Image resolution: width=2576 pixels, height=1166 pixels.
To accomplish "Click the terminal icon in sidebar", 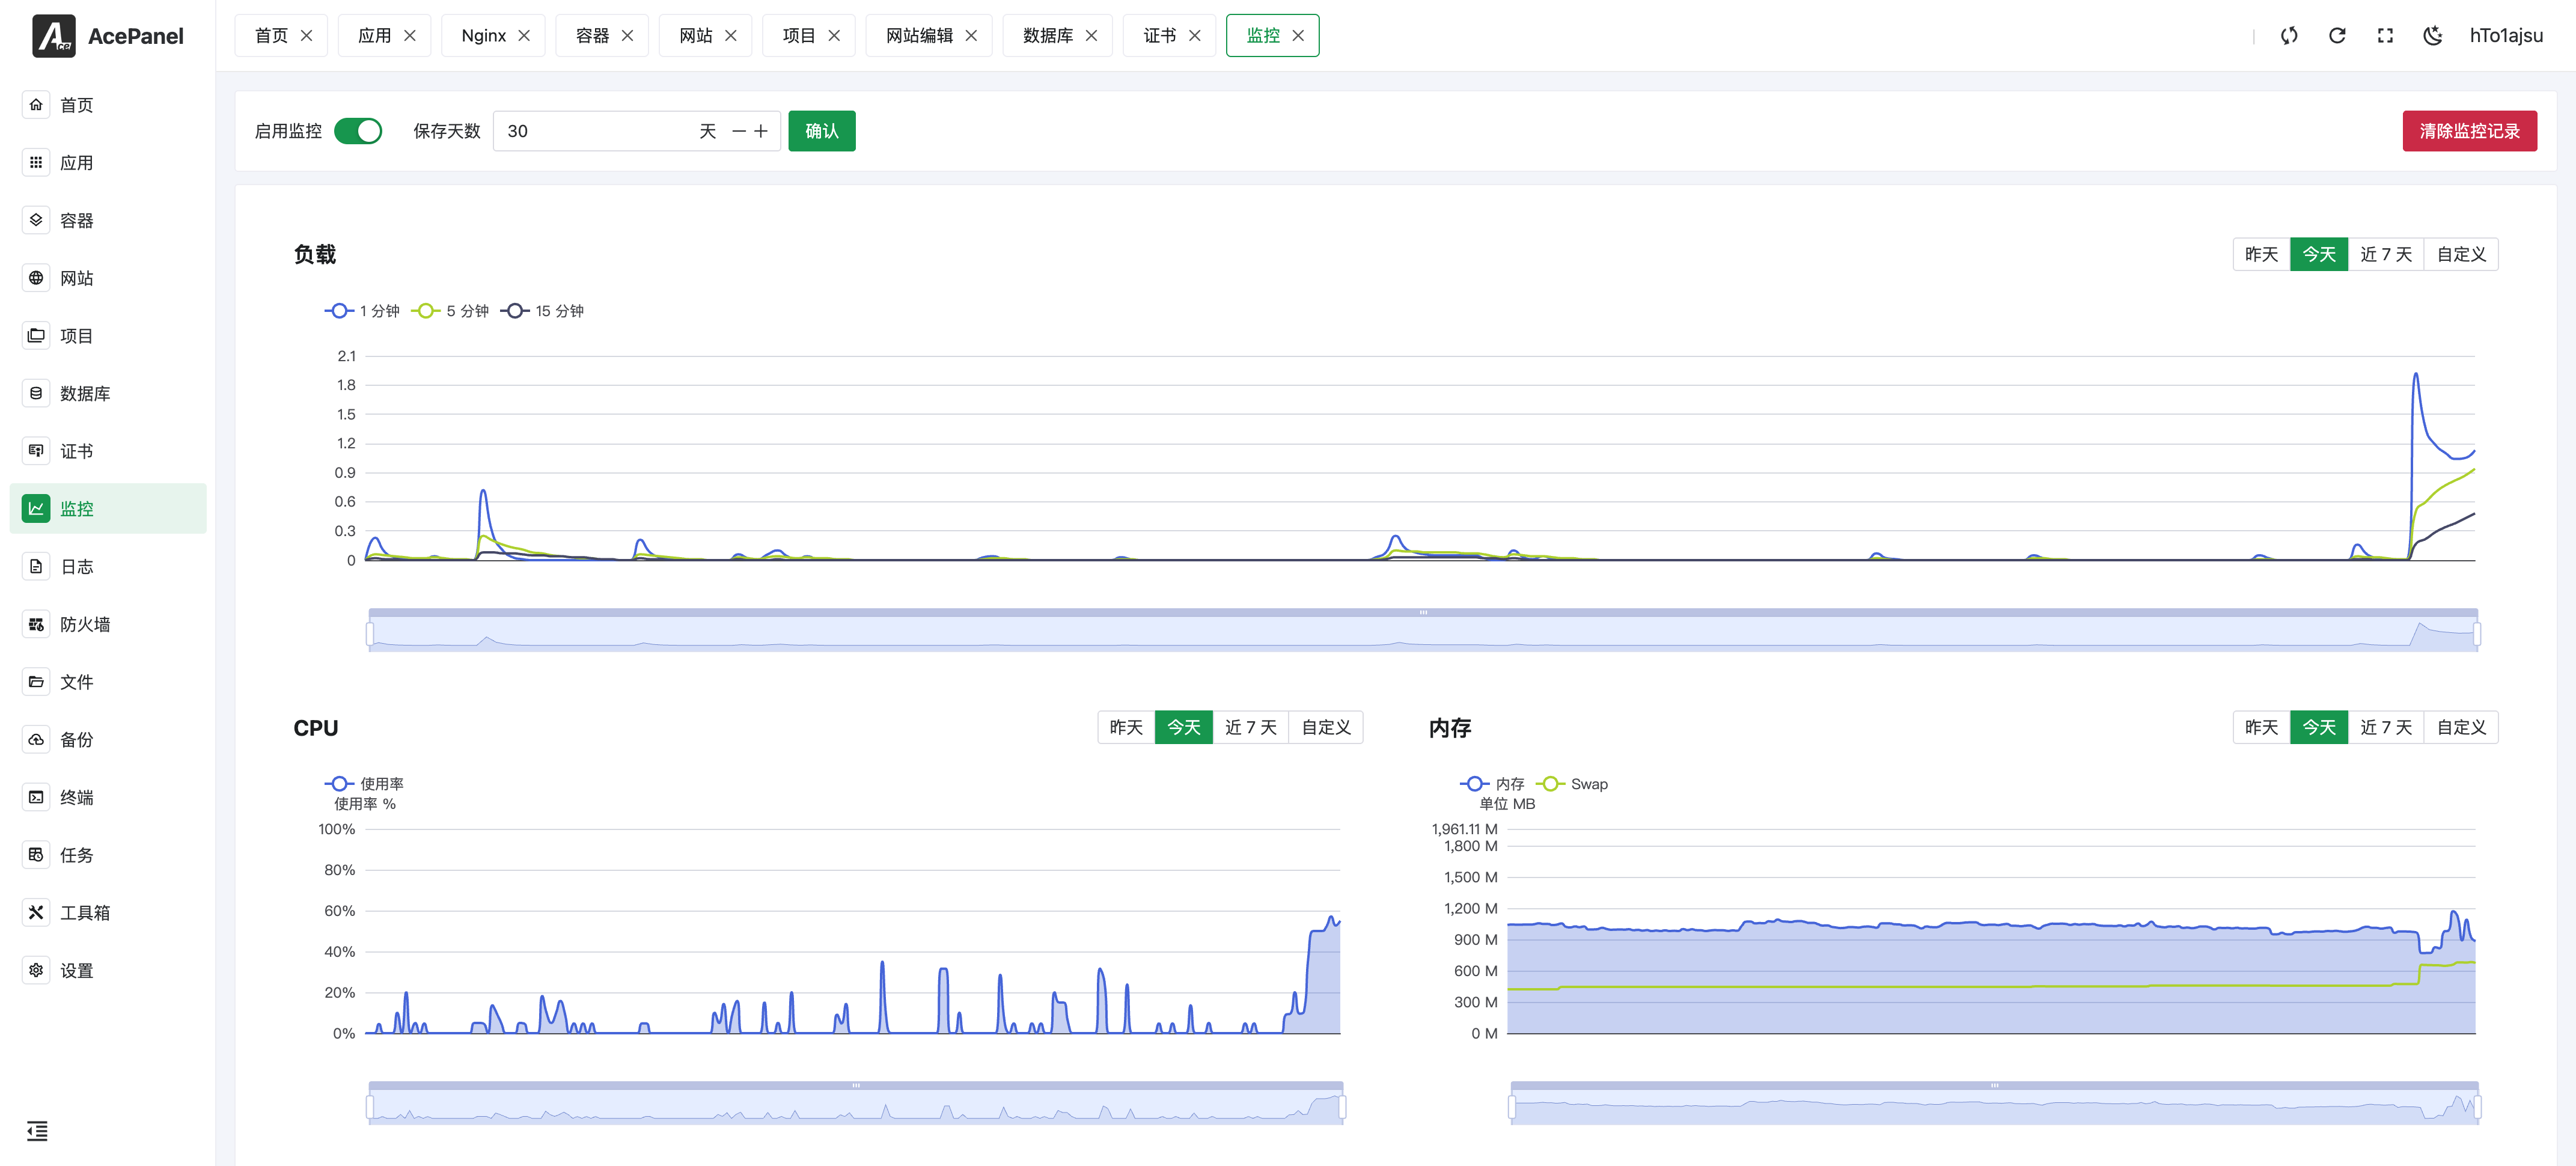I will coord(36,797).
